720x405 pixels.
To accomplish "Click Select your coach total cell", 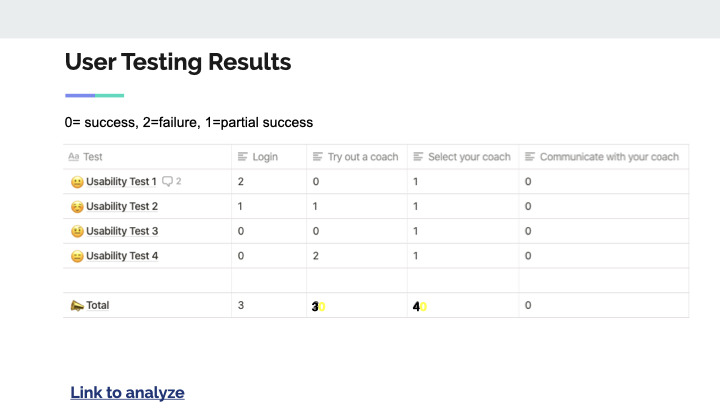I will pos(463,305).
